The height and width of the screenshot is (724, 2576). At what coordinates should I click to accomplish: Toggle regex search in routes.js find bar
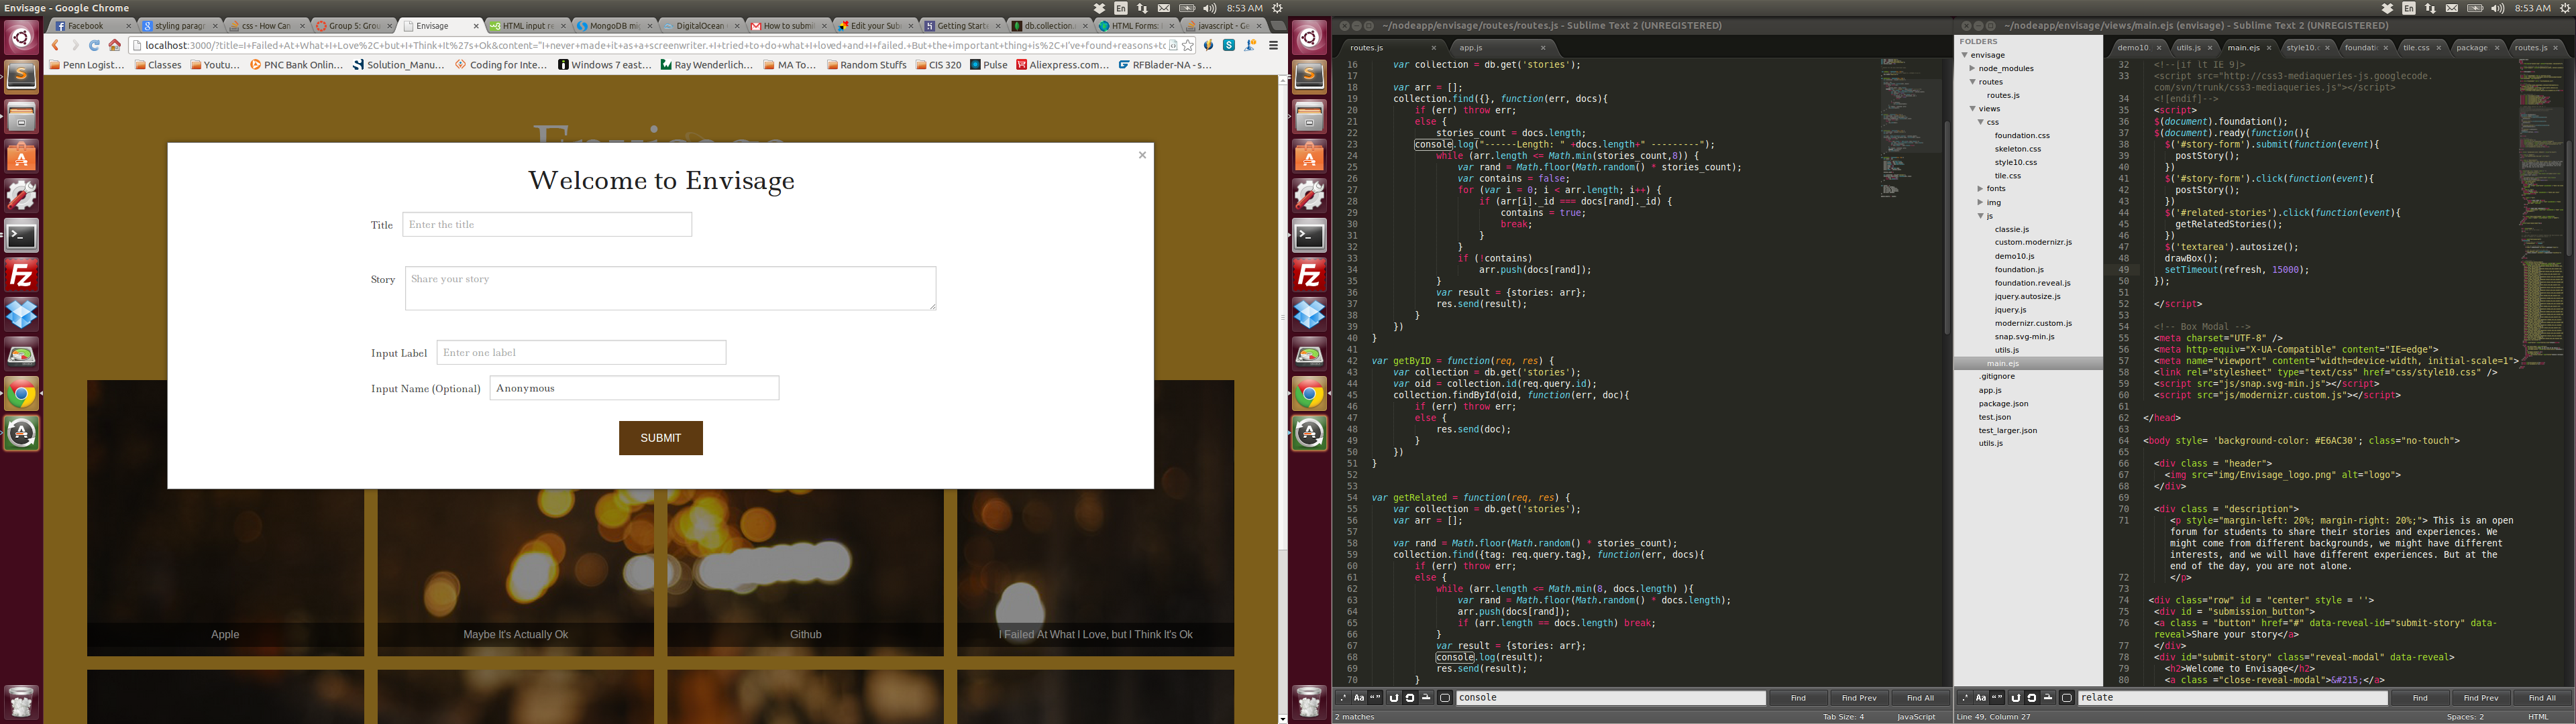1343,698
